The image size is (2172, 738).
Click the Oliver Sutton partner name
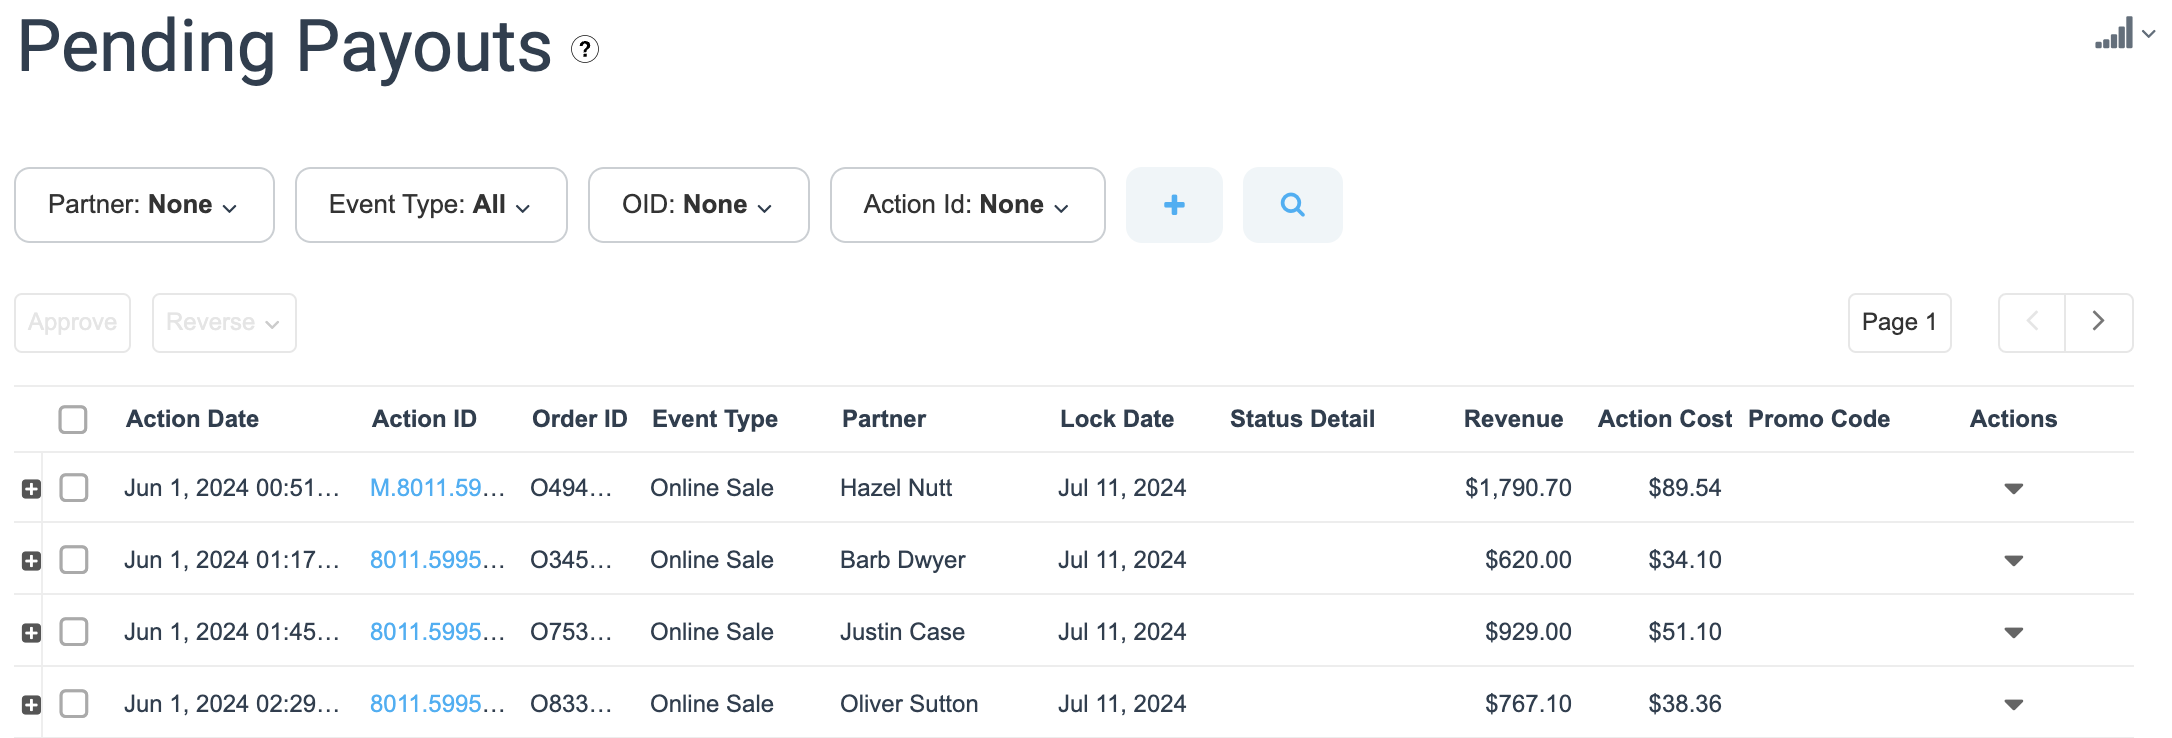[x=909, y=704]
